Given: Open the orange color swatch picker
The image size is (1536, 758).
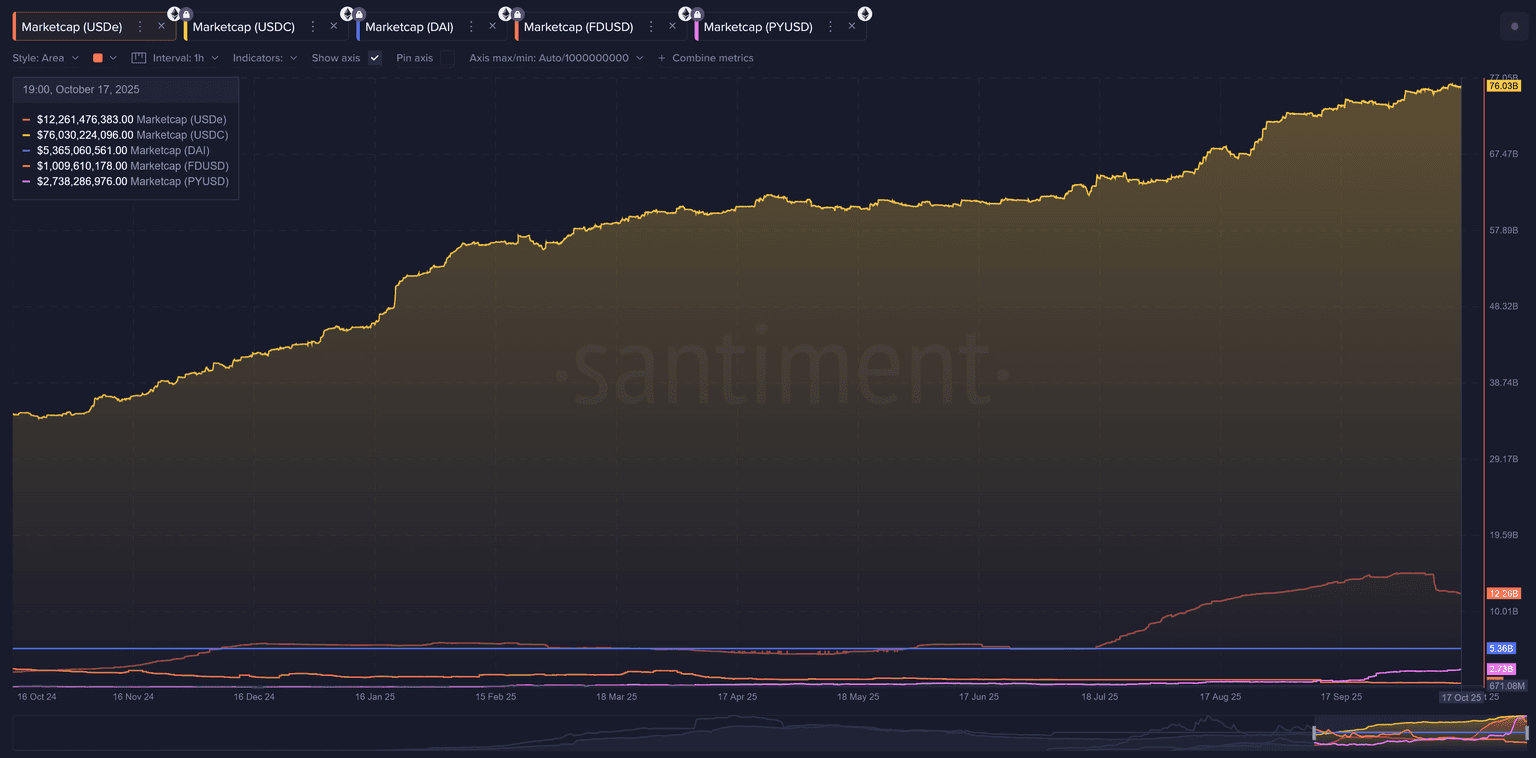Looking at the screenshot, I should click(104, 58).
